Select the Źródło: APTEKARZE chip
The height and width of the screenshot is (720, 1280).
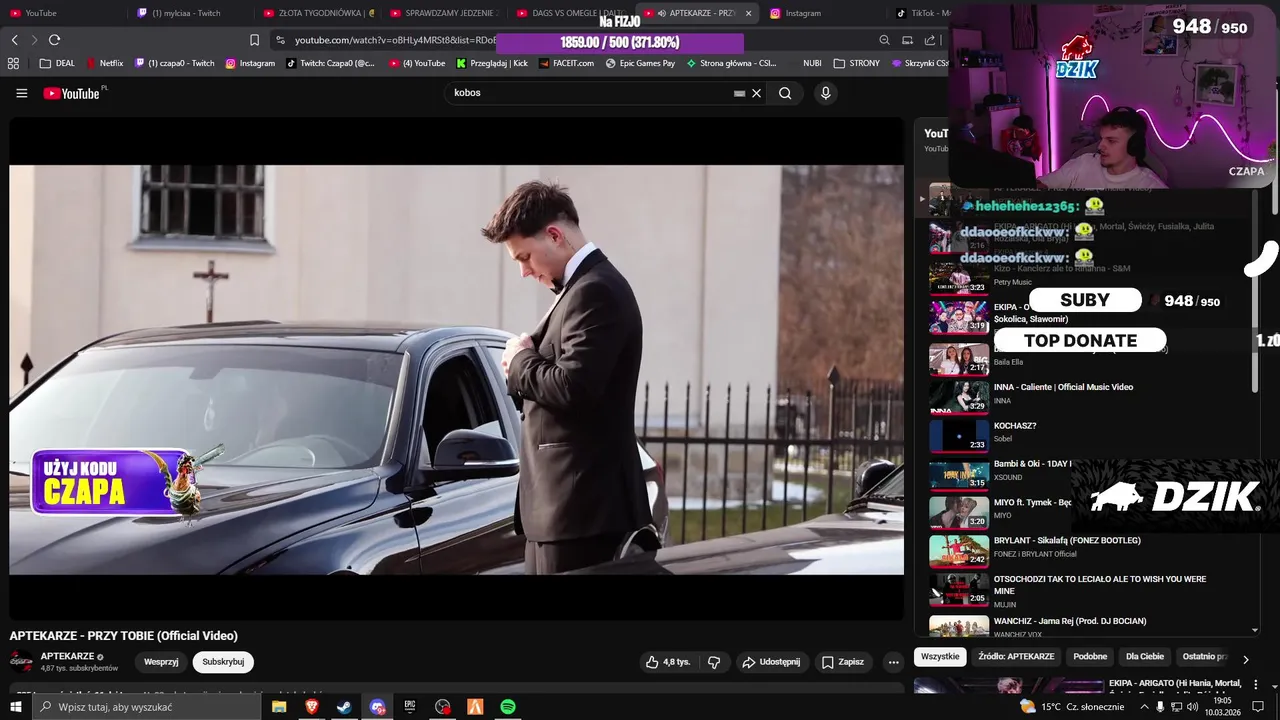click(1016, 657)
